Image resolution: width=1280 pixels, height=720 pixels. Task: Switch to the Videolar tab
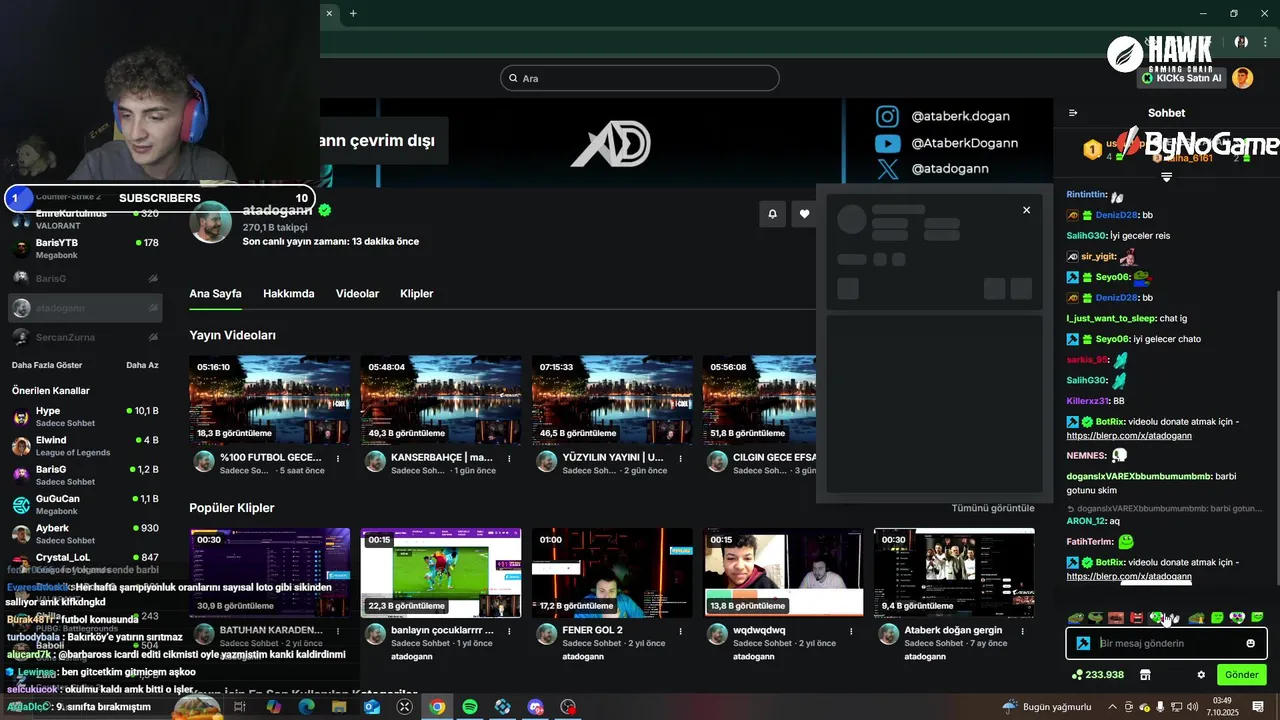(357, 294)
